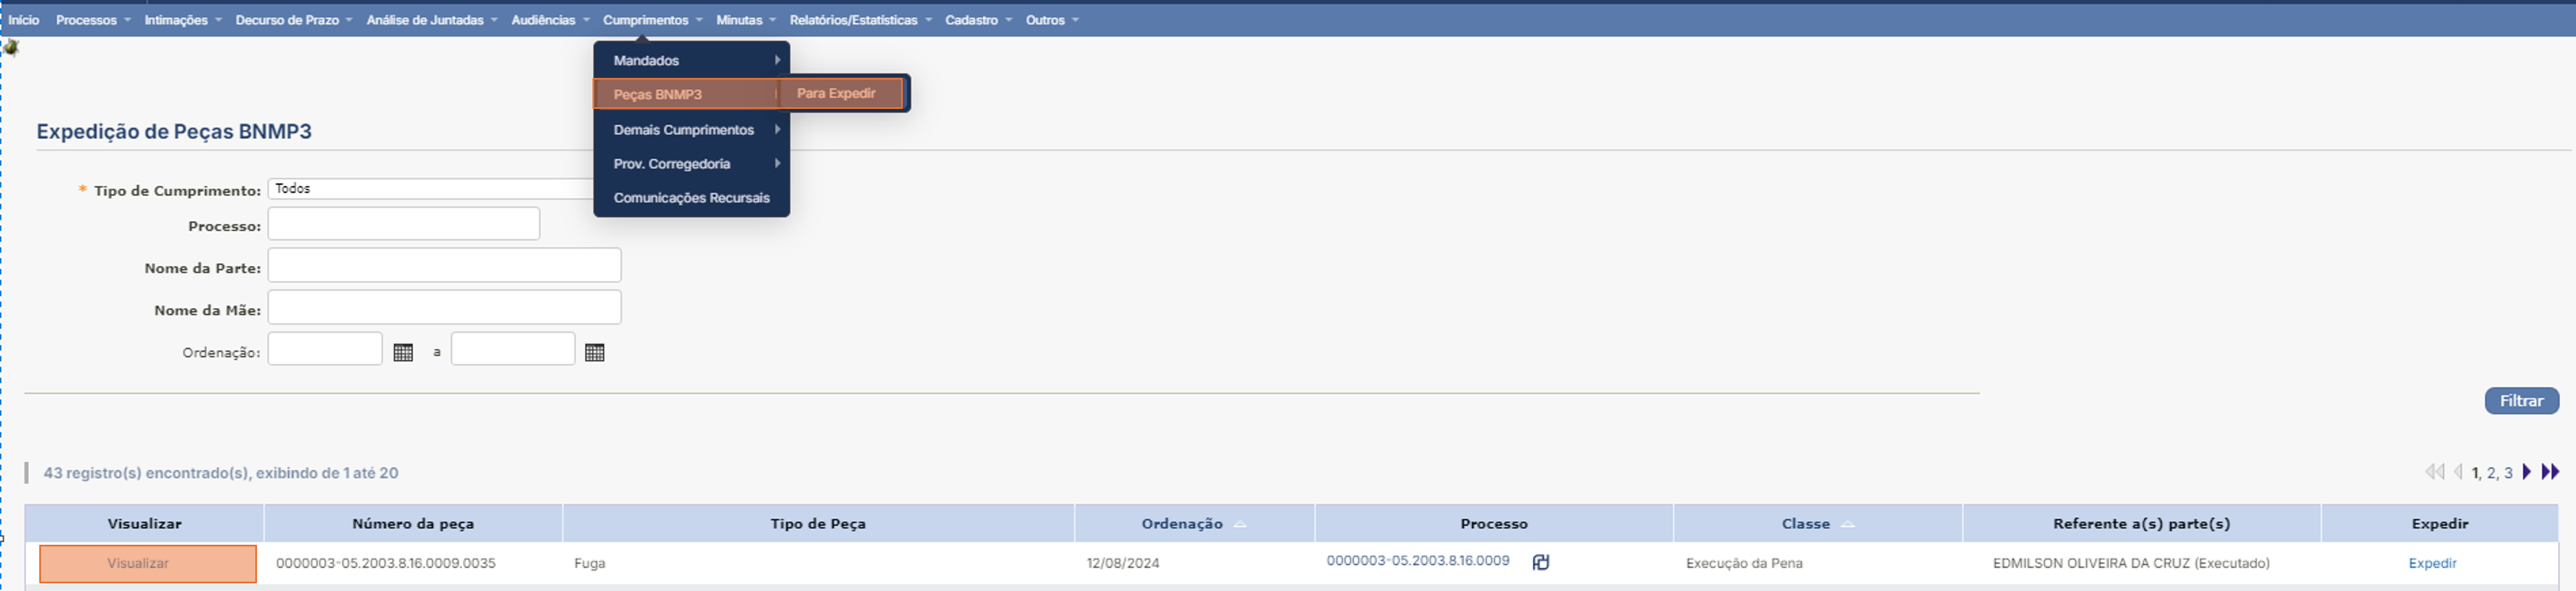Choose Para Expedir submenu item
The height and width of the screenshot is (591, 2576).
point(841,93)
